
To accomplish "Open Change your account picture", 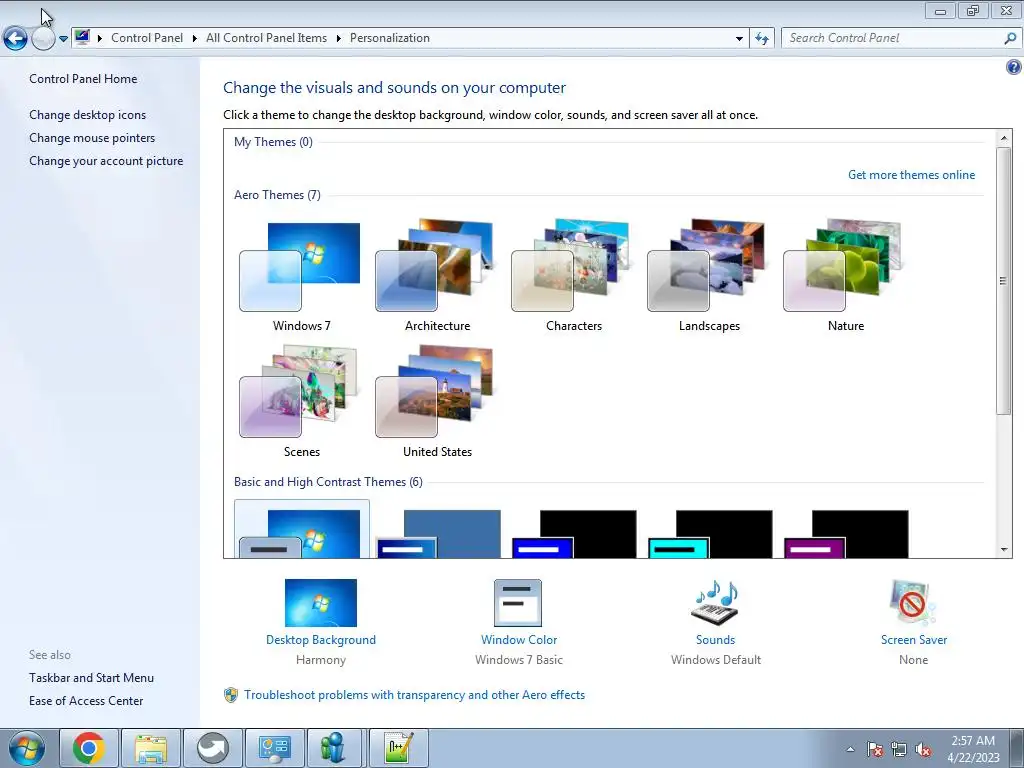I will point(106,161).
